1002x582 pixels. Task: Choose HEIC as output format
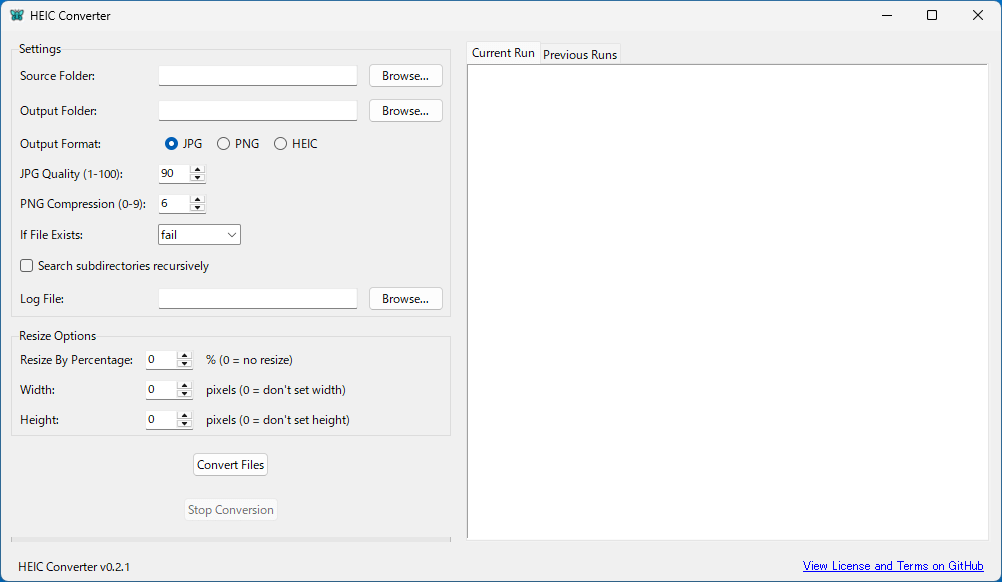coord(281,144)
